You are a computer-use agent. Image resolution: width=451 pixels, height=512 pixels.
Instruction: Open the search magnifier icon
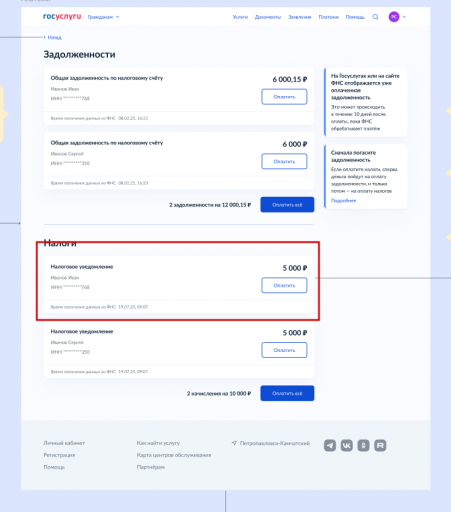tap(375, 17)
